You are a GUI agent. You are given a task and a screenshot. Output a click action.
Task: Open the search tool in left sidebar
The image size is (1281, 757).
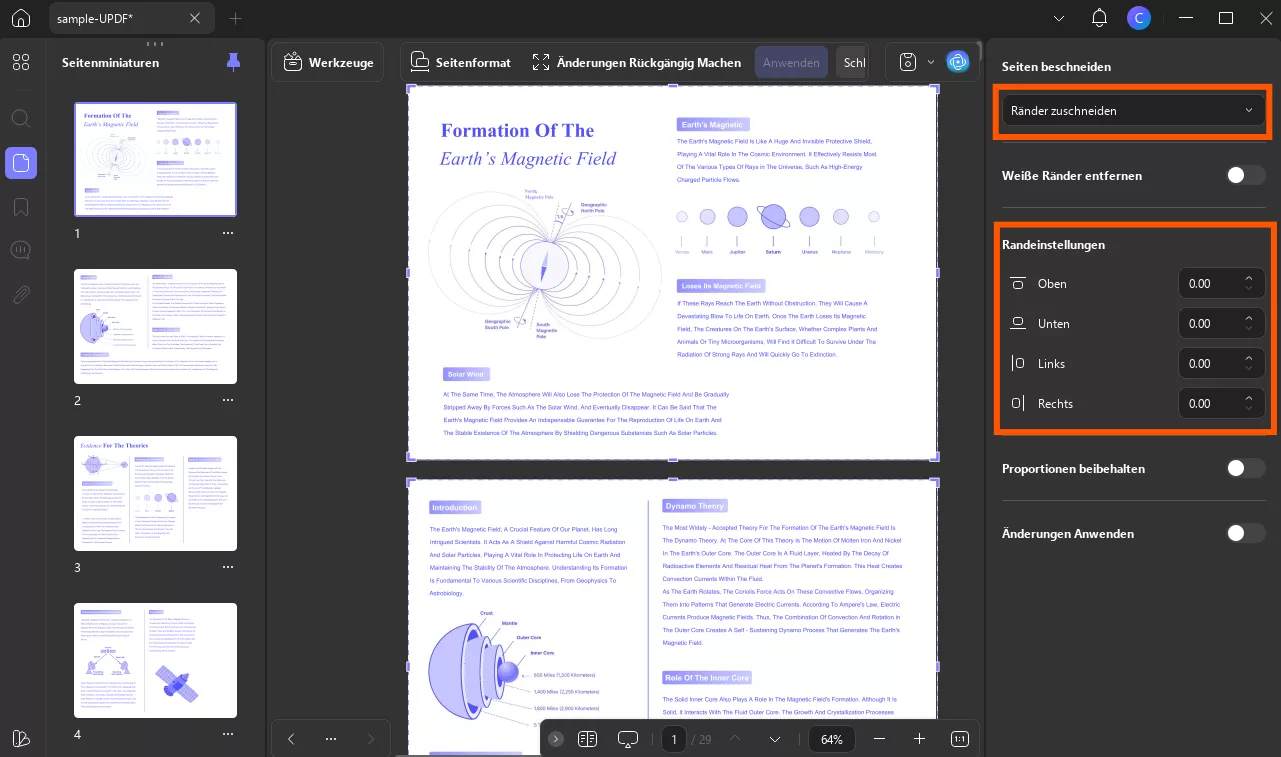pos(21,118)
